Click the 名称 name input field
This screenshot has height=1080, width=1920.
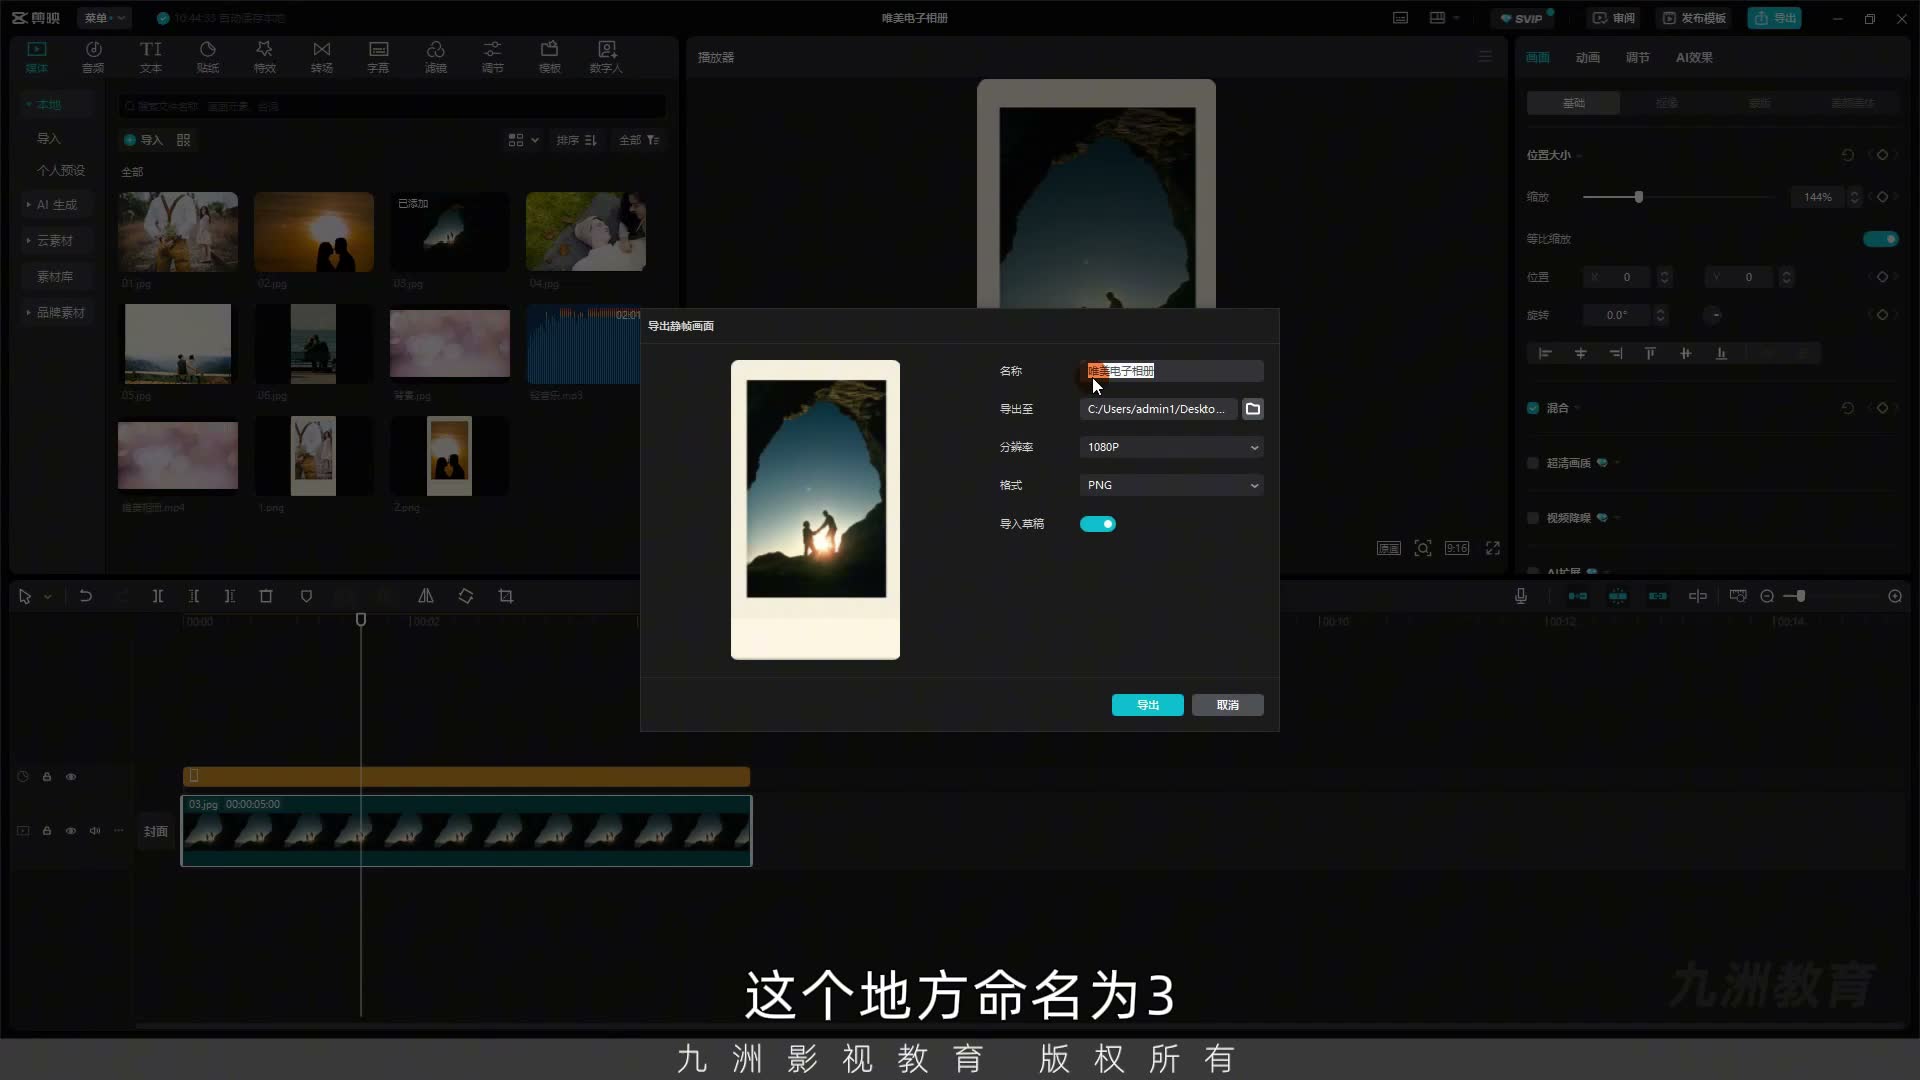[x=1171, y=371]
